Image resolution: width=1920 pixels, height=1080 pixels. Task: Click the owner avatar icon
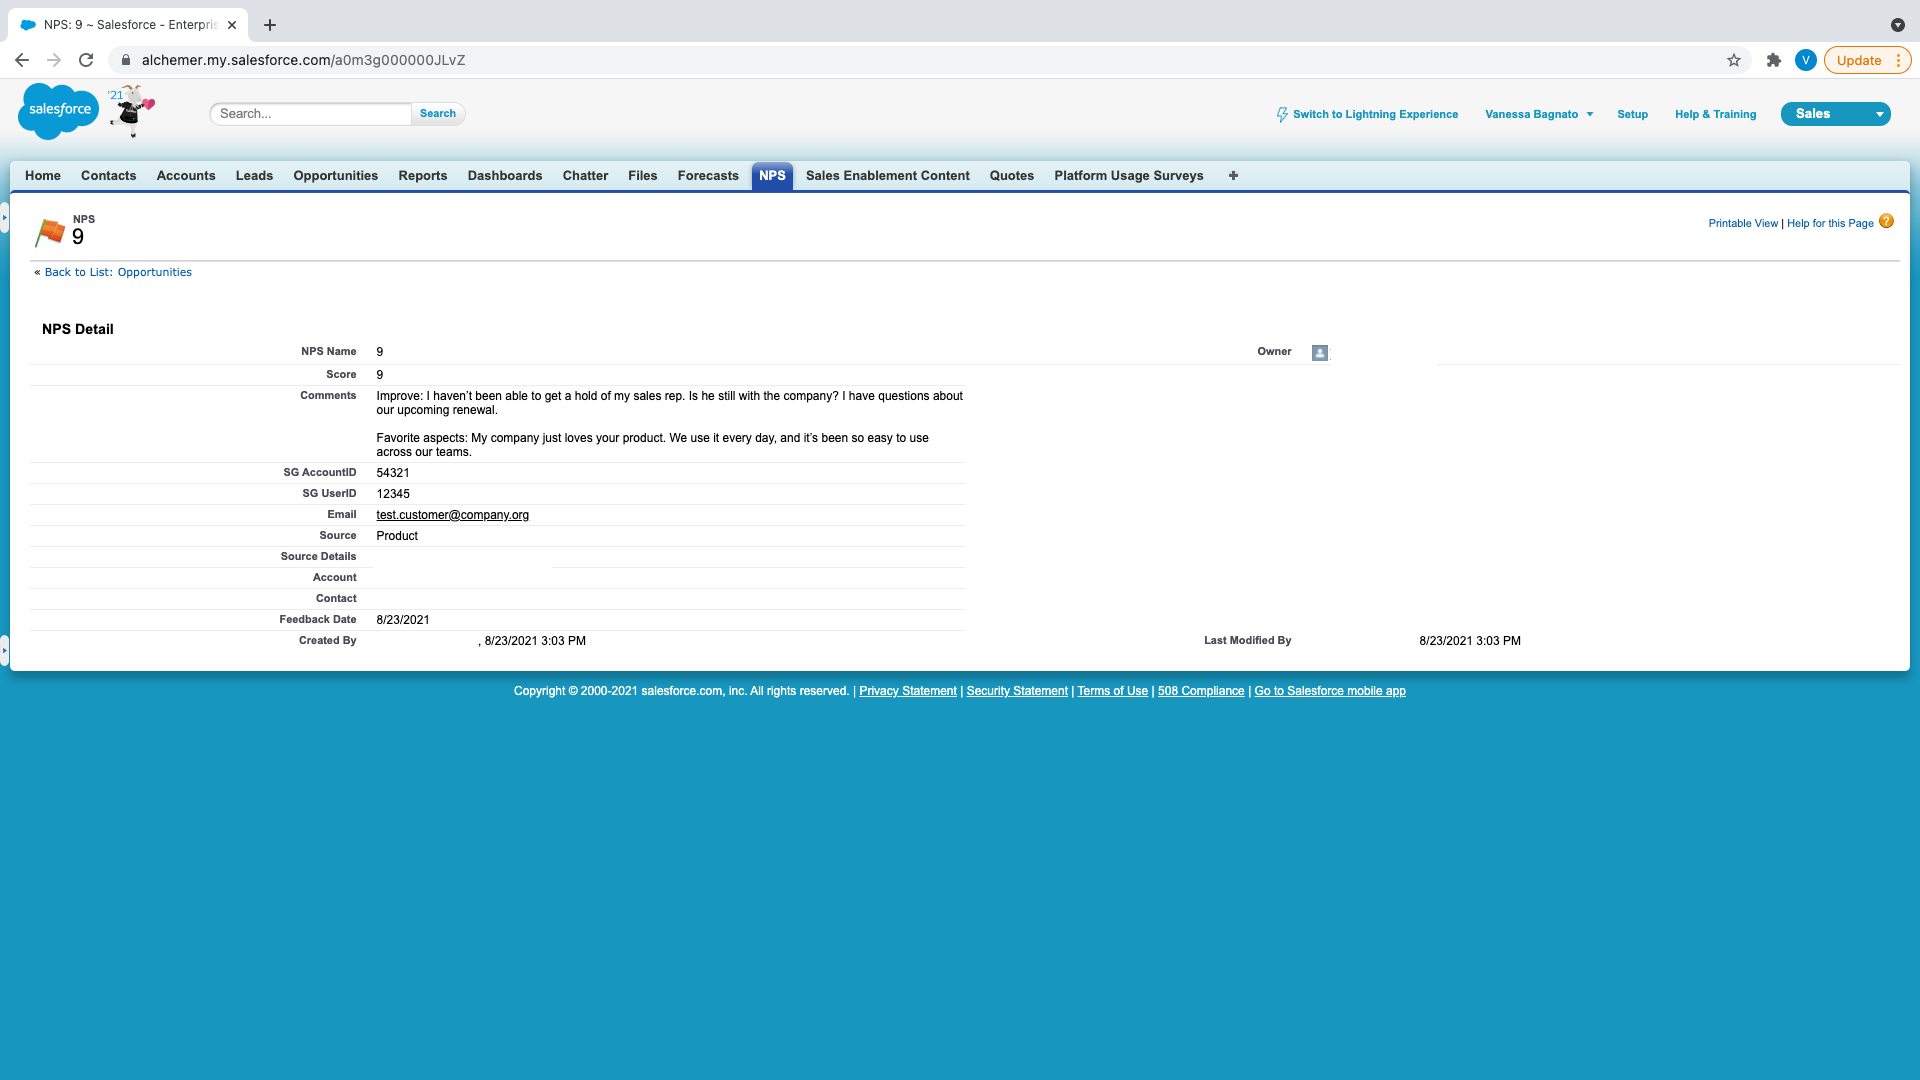(1320, 353)
